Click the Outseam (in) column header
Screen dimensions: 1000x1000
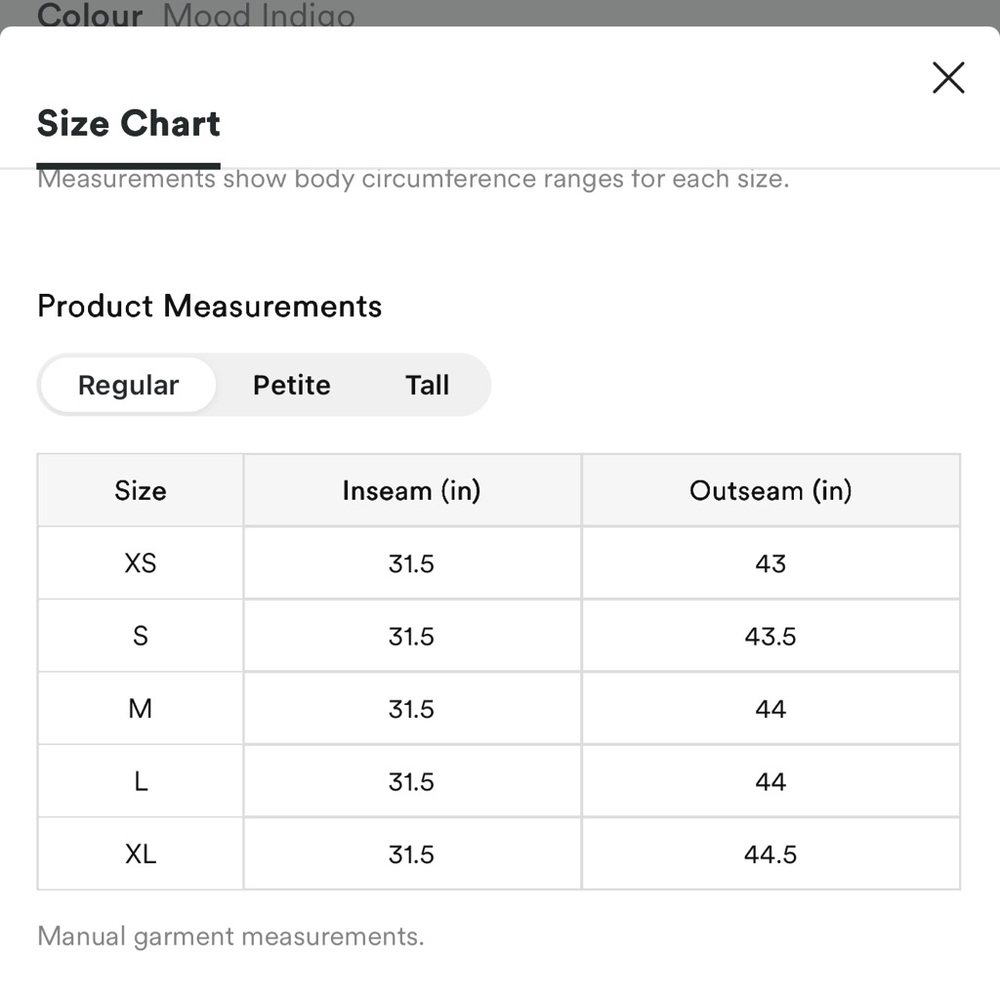click(770, 490)
